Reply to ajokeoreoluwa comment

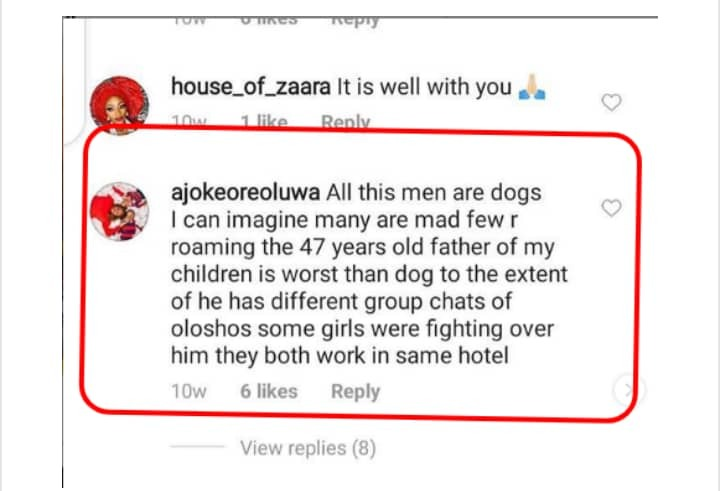[355, 392]
